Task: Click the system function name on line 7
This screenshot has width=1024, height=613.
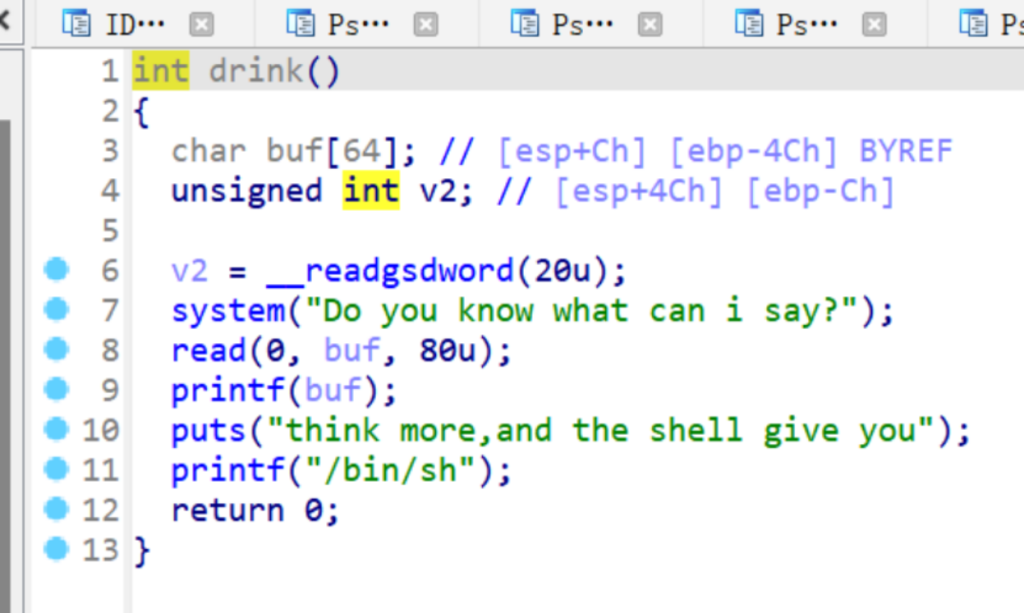Action: [227, 311]
